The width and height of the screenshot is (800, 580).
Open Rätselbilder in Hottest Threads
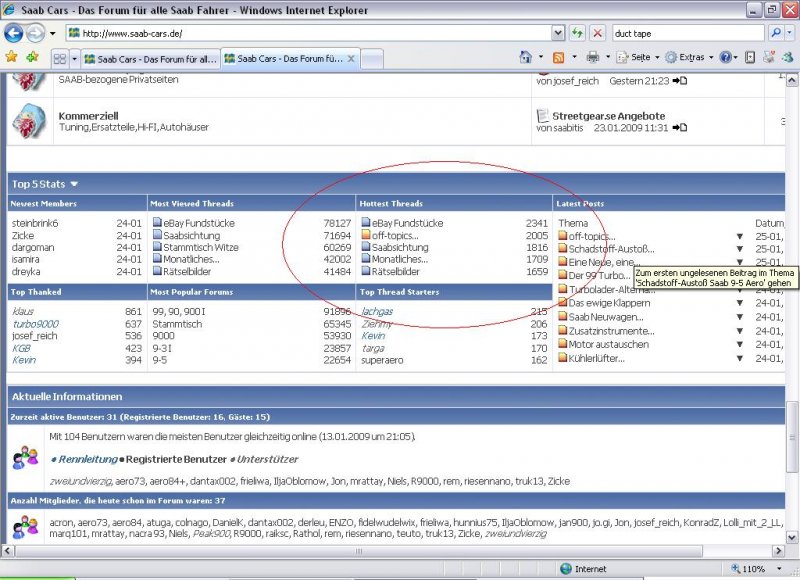coord(395,271)
